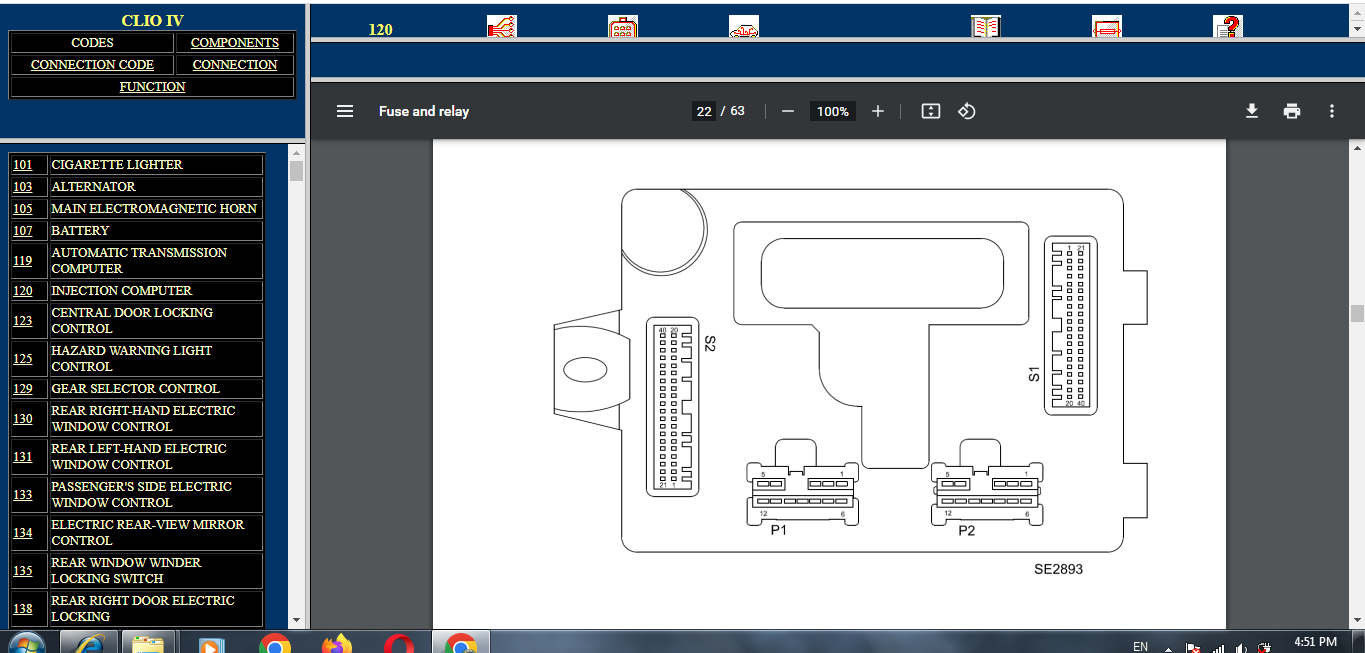Click the page number field showing 22
This screenshot has width=1365, height=653.
point(704,111)
